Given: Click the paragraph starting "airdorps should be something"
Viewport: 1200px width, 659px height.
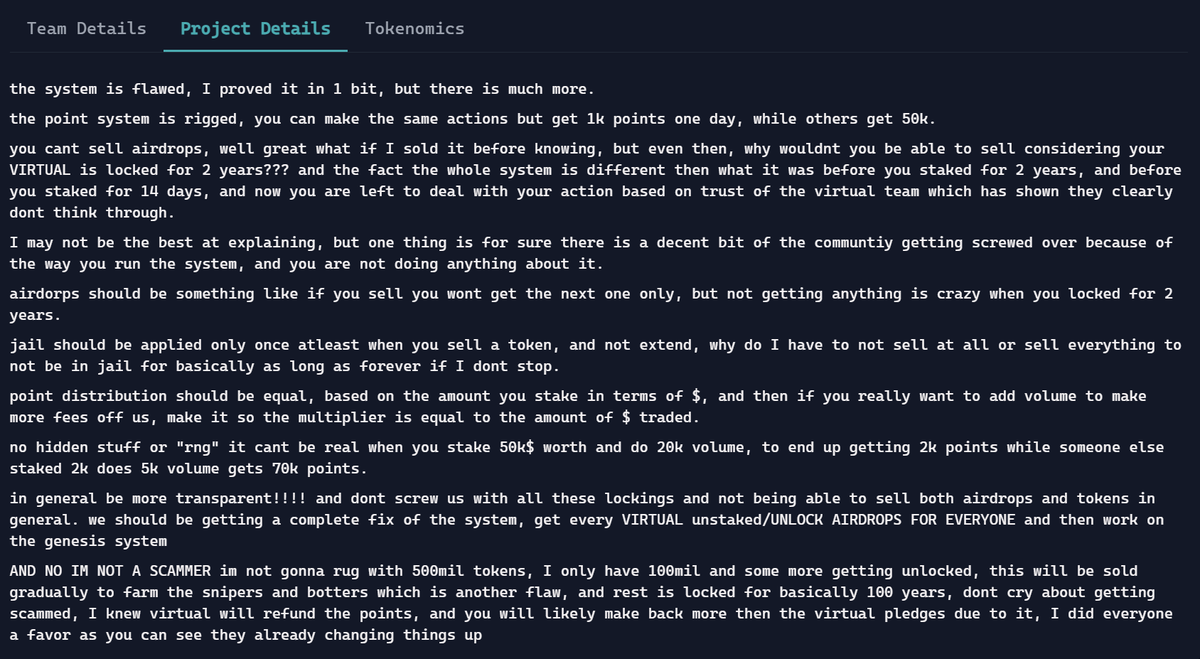Looking at the screenshot, I should click(591, 304).
